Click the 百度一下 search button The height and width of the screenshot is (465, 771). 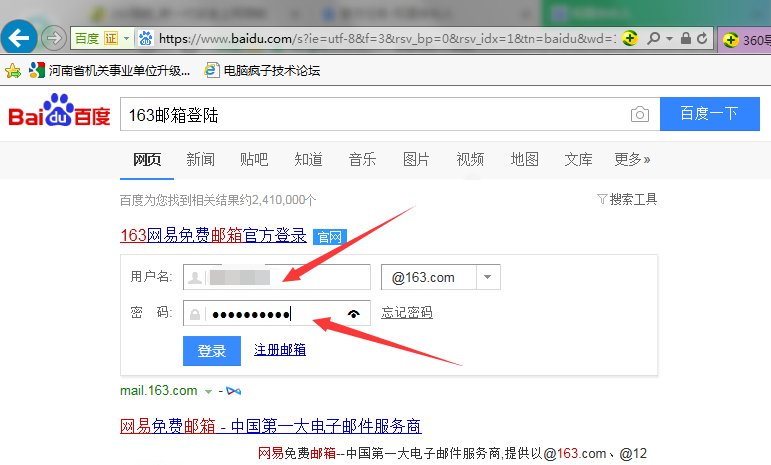(710, 114)
